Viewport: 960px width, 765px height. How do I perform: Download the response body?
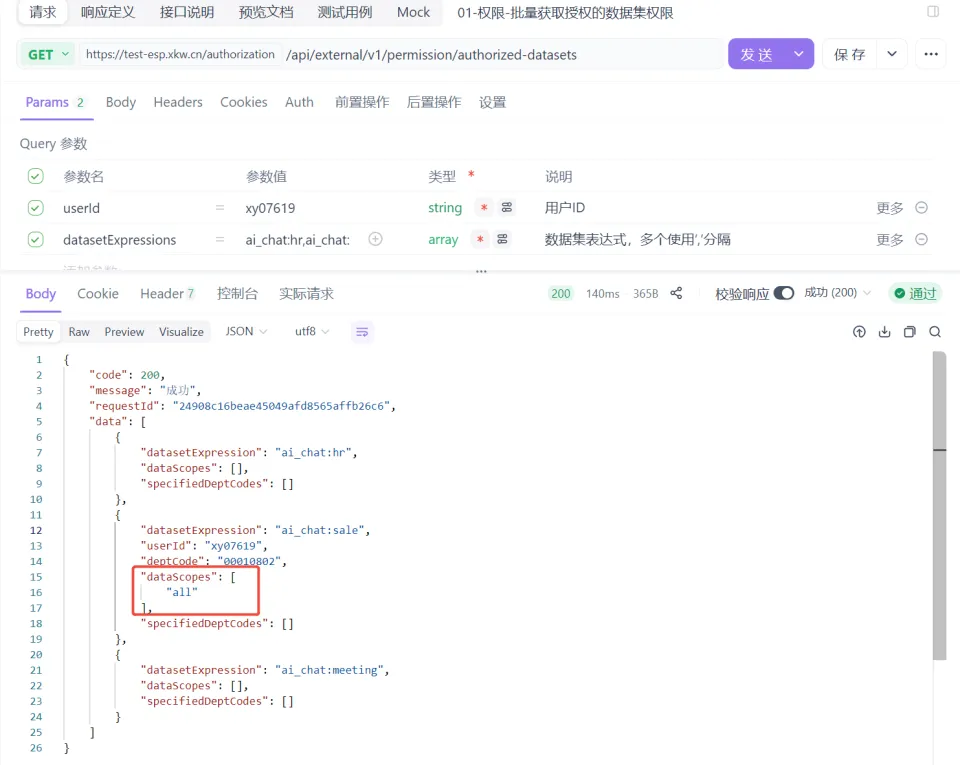(884, 331)
